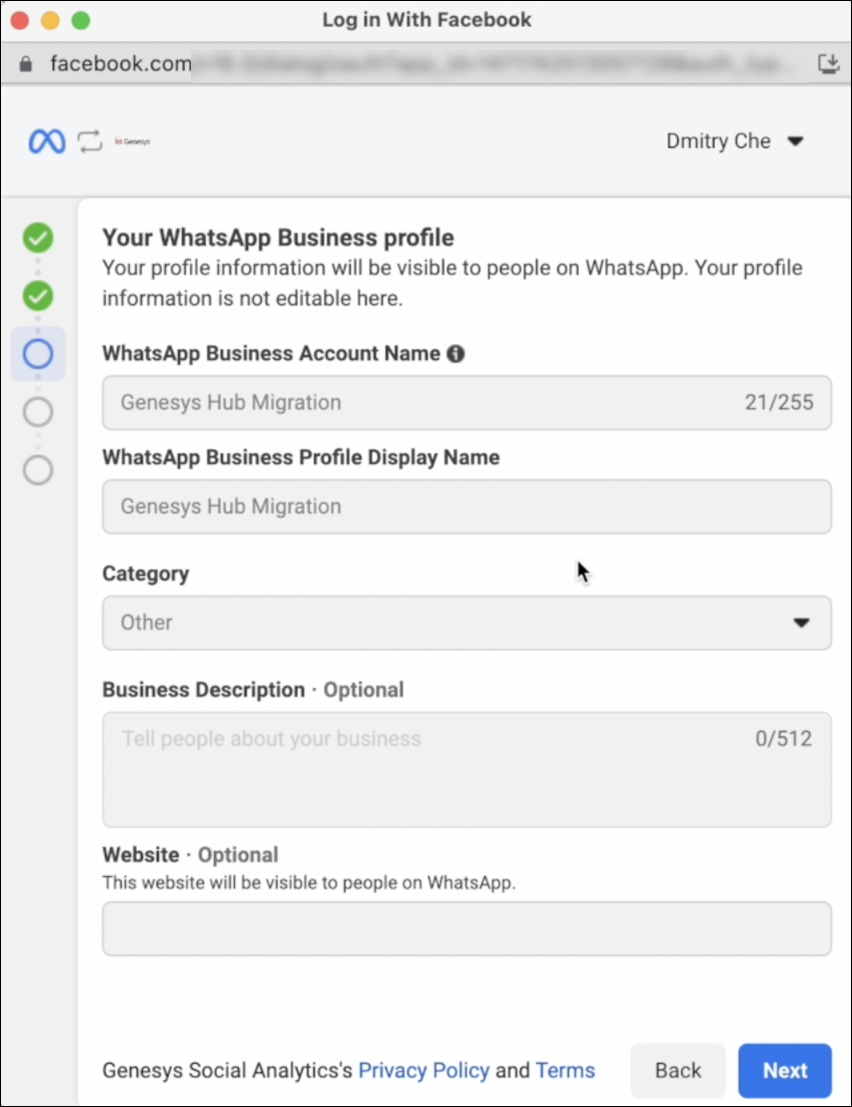Click the lock icon in address bar

coord(26,64)
